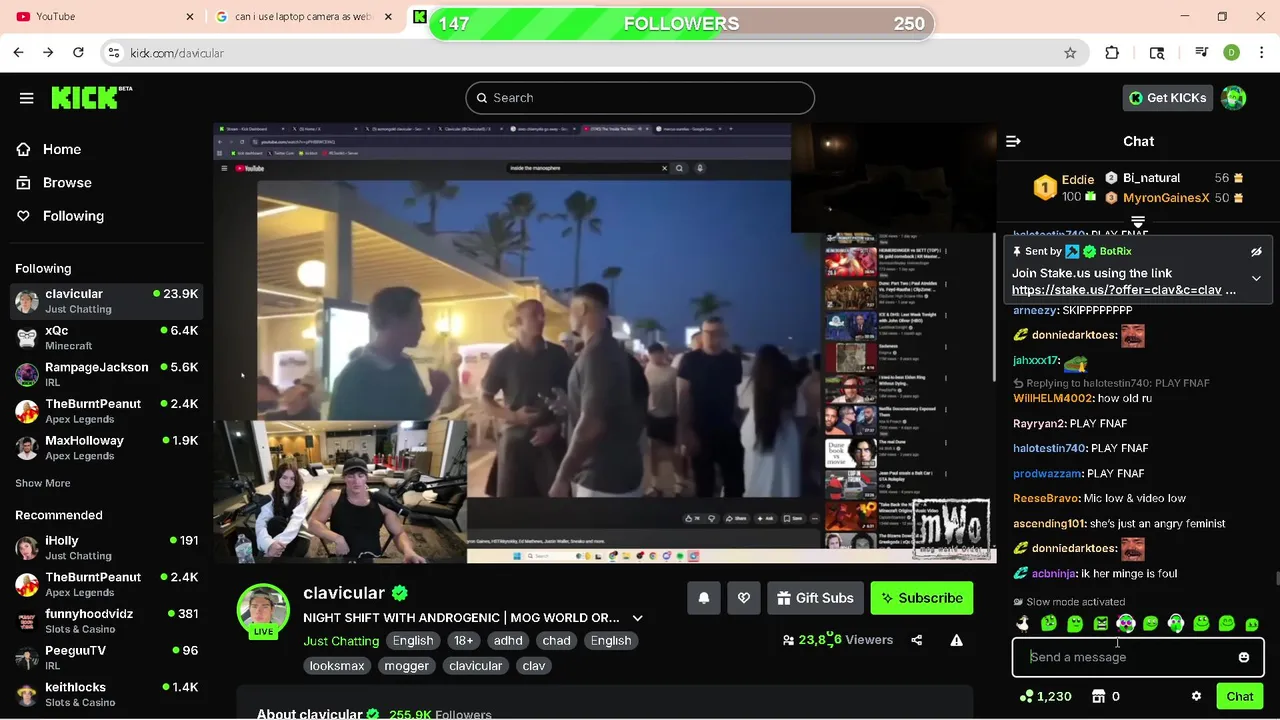Click the 1,230 channel points icon
The image size is (1280, 720).
coord(1026,696)
